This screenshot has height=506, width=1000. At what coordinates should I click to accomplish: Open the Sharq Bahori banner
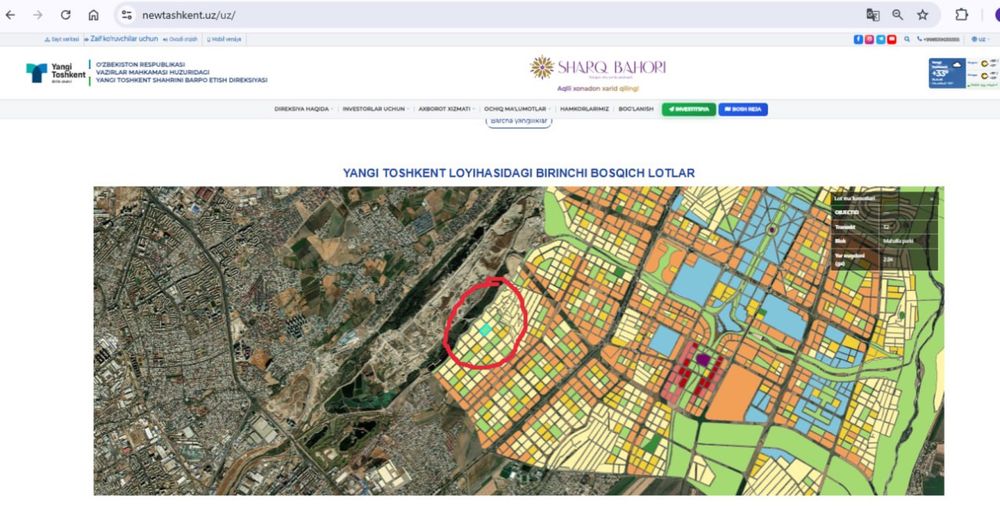click(598, 73)
